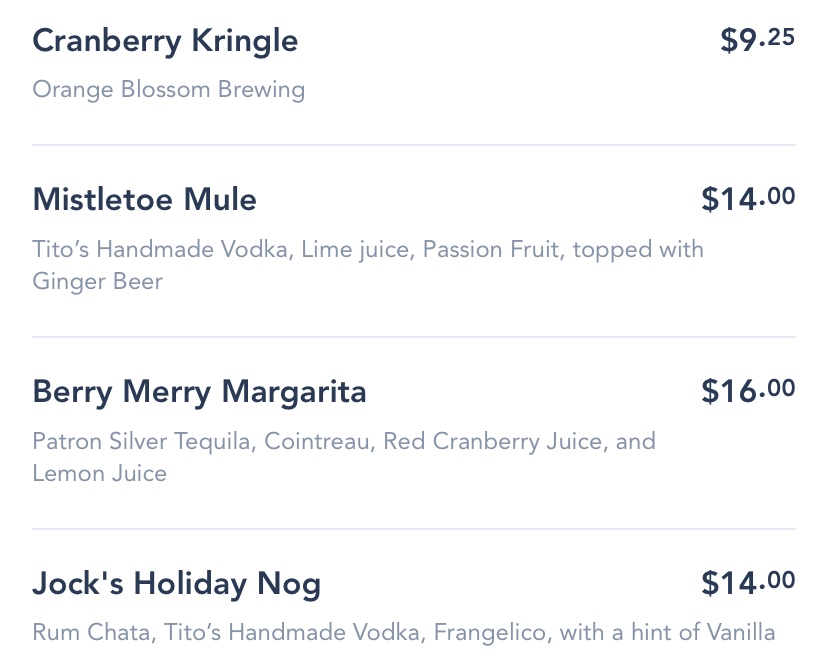Tap the Tito's Handmade Vodka, Lime juice description
Image resolution: width=828 pixels, height=667 pixels.
coord(368,249)
